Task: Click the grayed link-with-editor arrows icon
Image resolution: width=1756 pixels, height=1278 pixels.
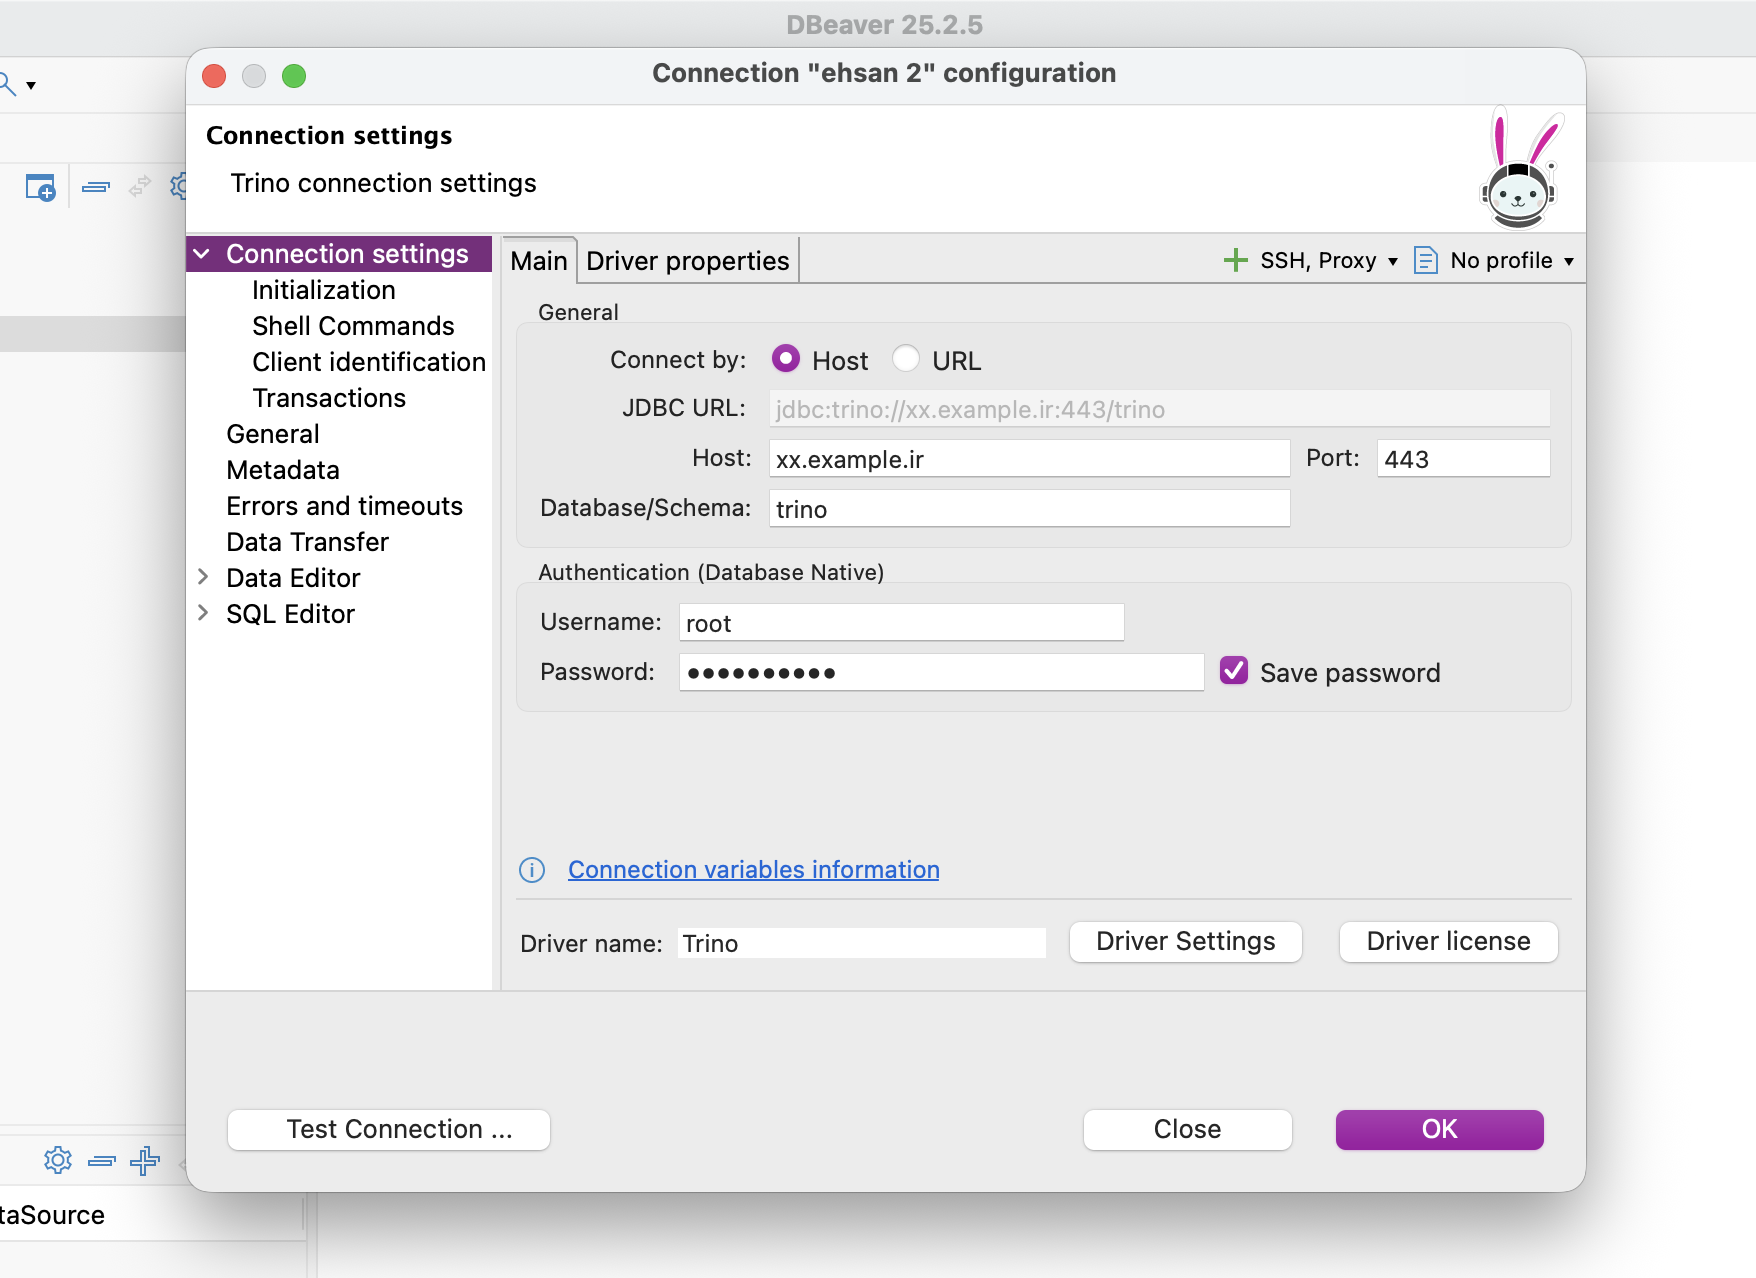Action: click(x=140, y=186)
